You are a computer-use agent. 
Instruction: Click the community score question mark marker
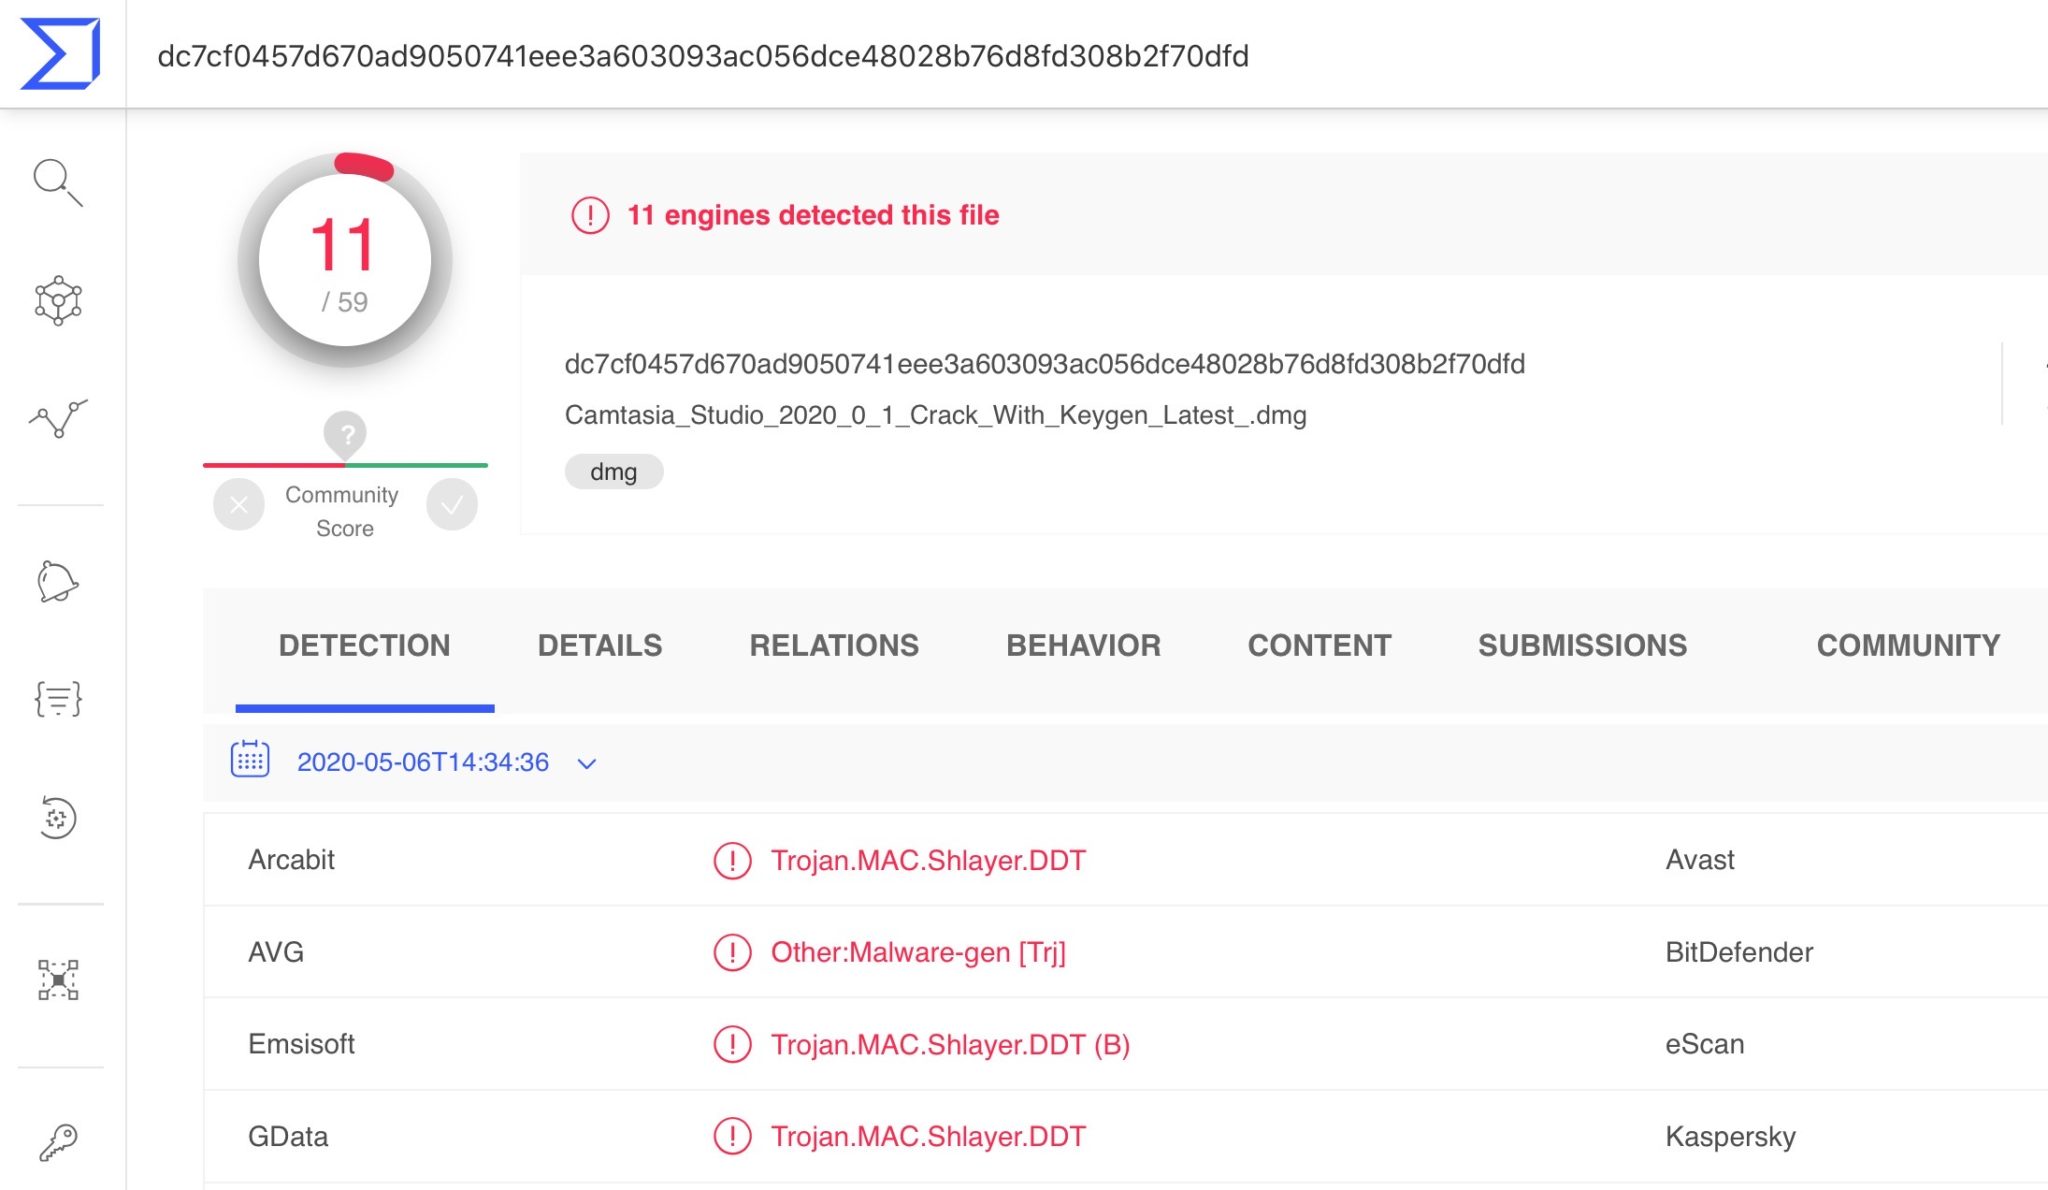pos(345,435)
